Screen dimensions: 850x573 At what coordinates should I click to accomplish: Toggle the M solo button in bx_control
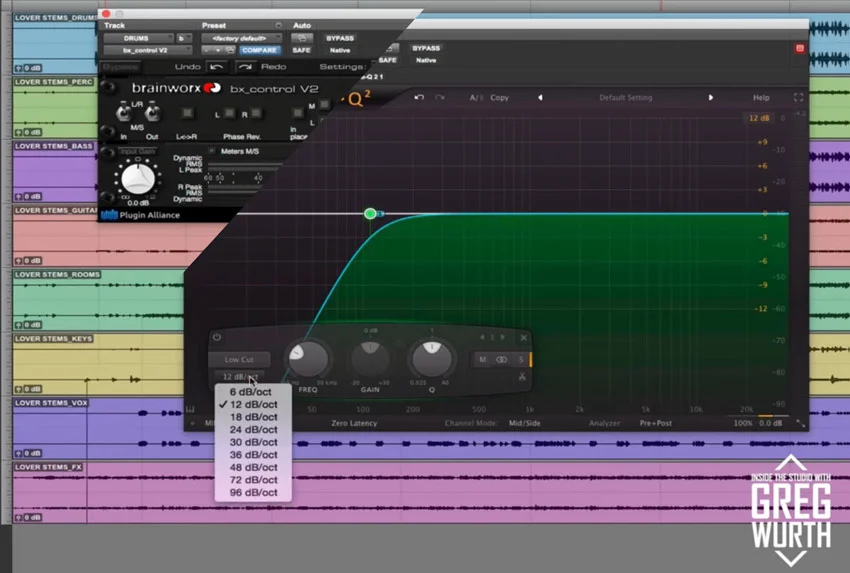[x=324, y=104]
